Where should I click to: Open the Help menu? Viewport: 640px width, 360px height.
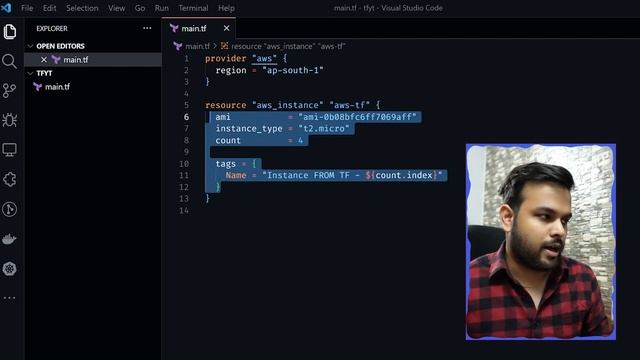[226, 8]
